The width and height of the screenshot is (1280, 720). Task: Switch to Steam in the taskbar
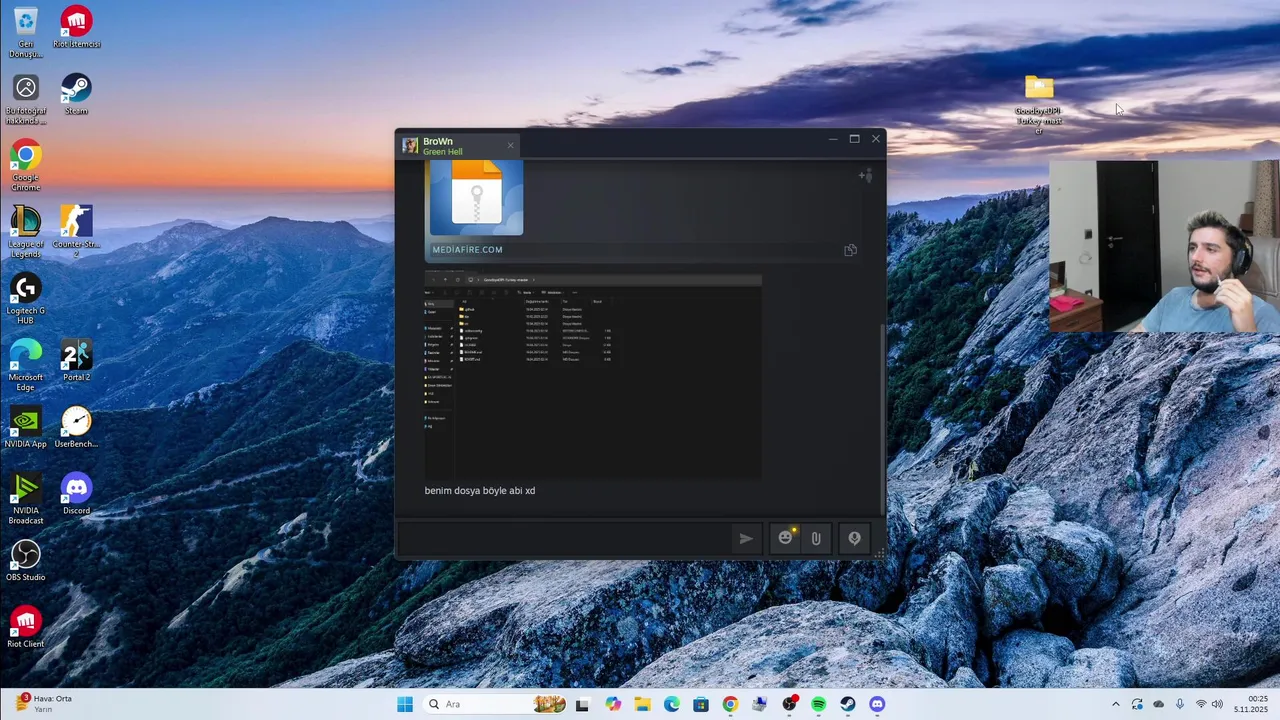click(x=848, y=704)
